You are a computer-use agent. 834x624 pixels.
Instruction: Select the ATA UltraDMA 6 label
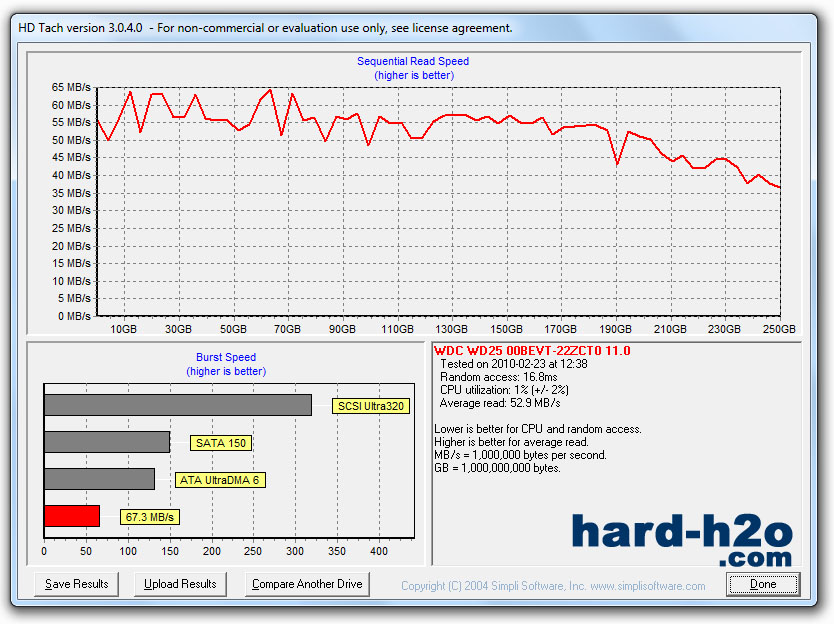220,480
